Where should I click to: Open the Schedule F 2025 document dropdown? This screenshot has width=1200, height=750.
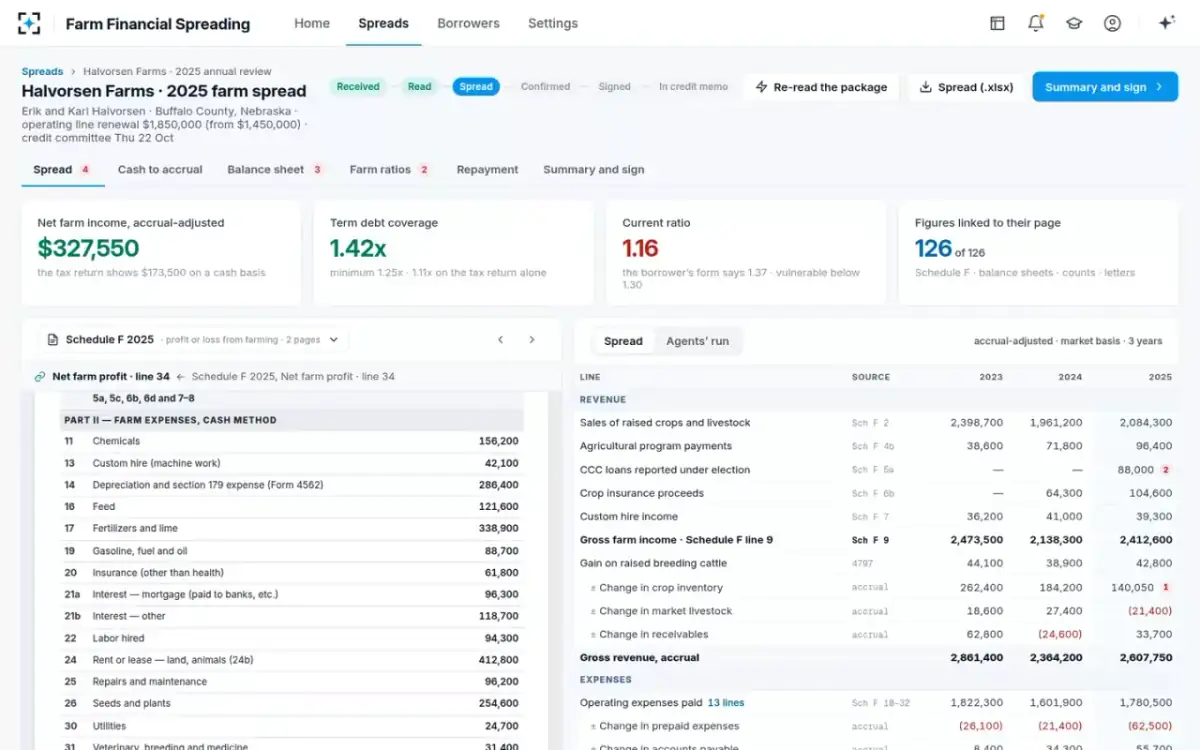click(x=193, y=340)
